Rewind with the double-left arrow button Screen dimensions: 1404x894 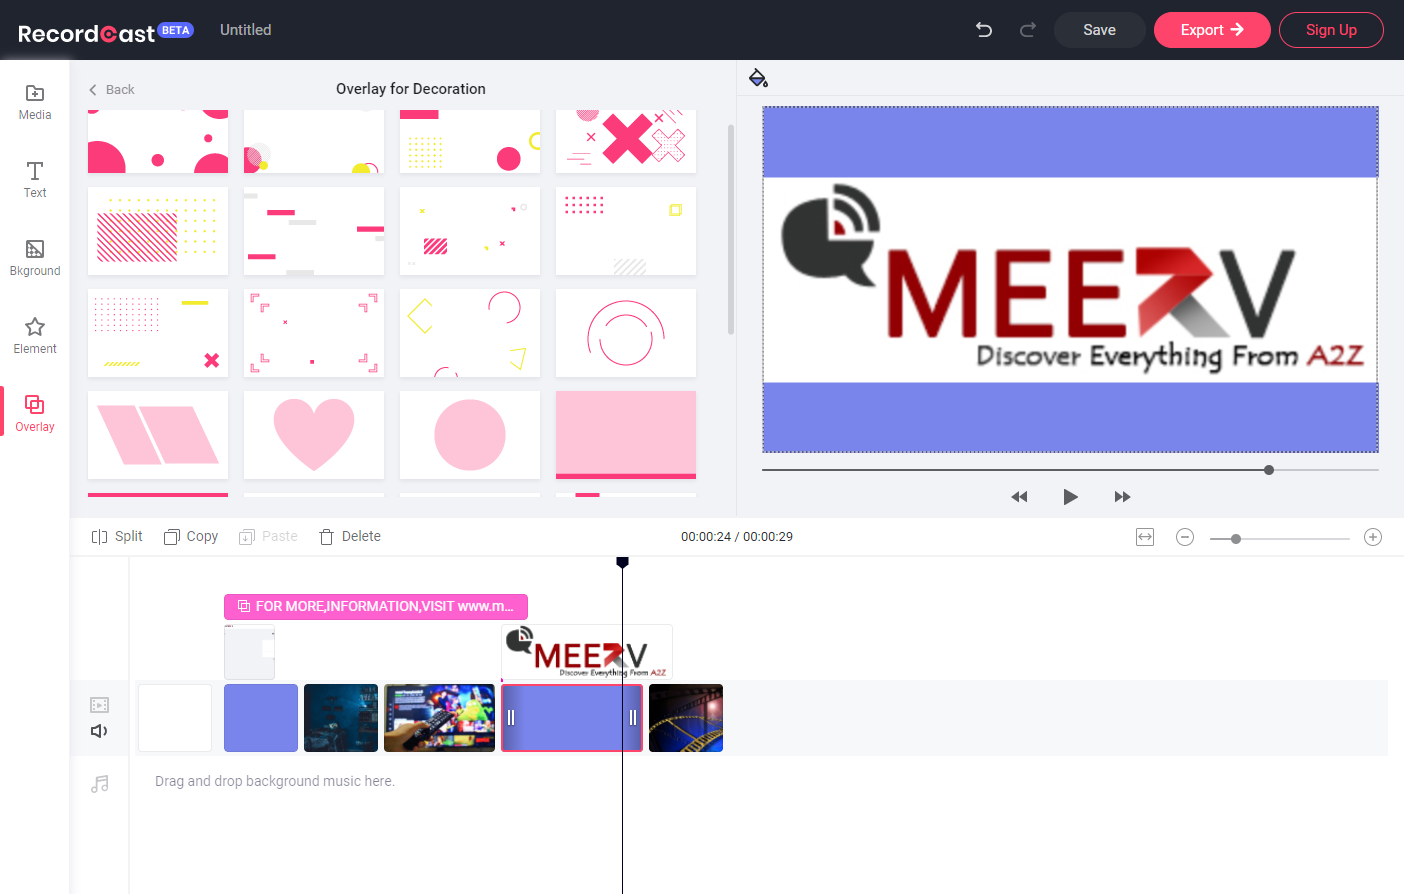tap(1019, 497)
